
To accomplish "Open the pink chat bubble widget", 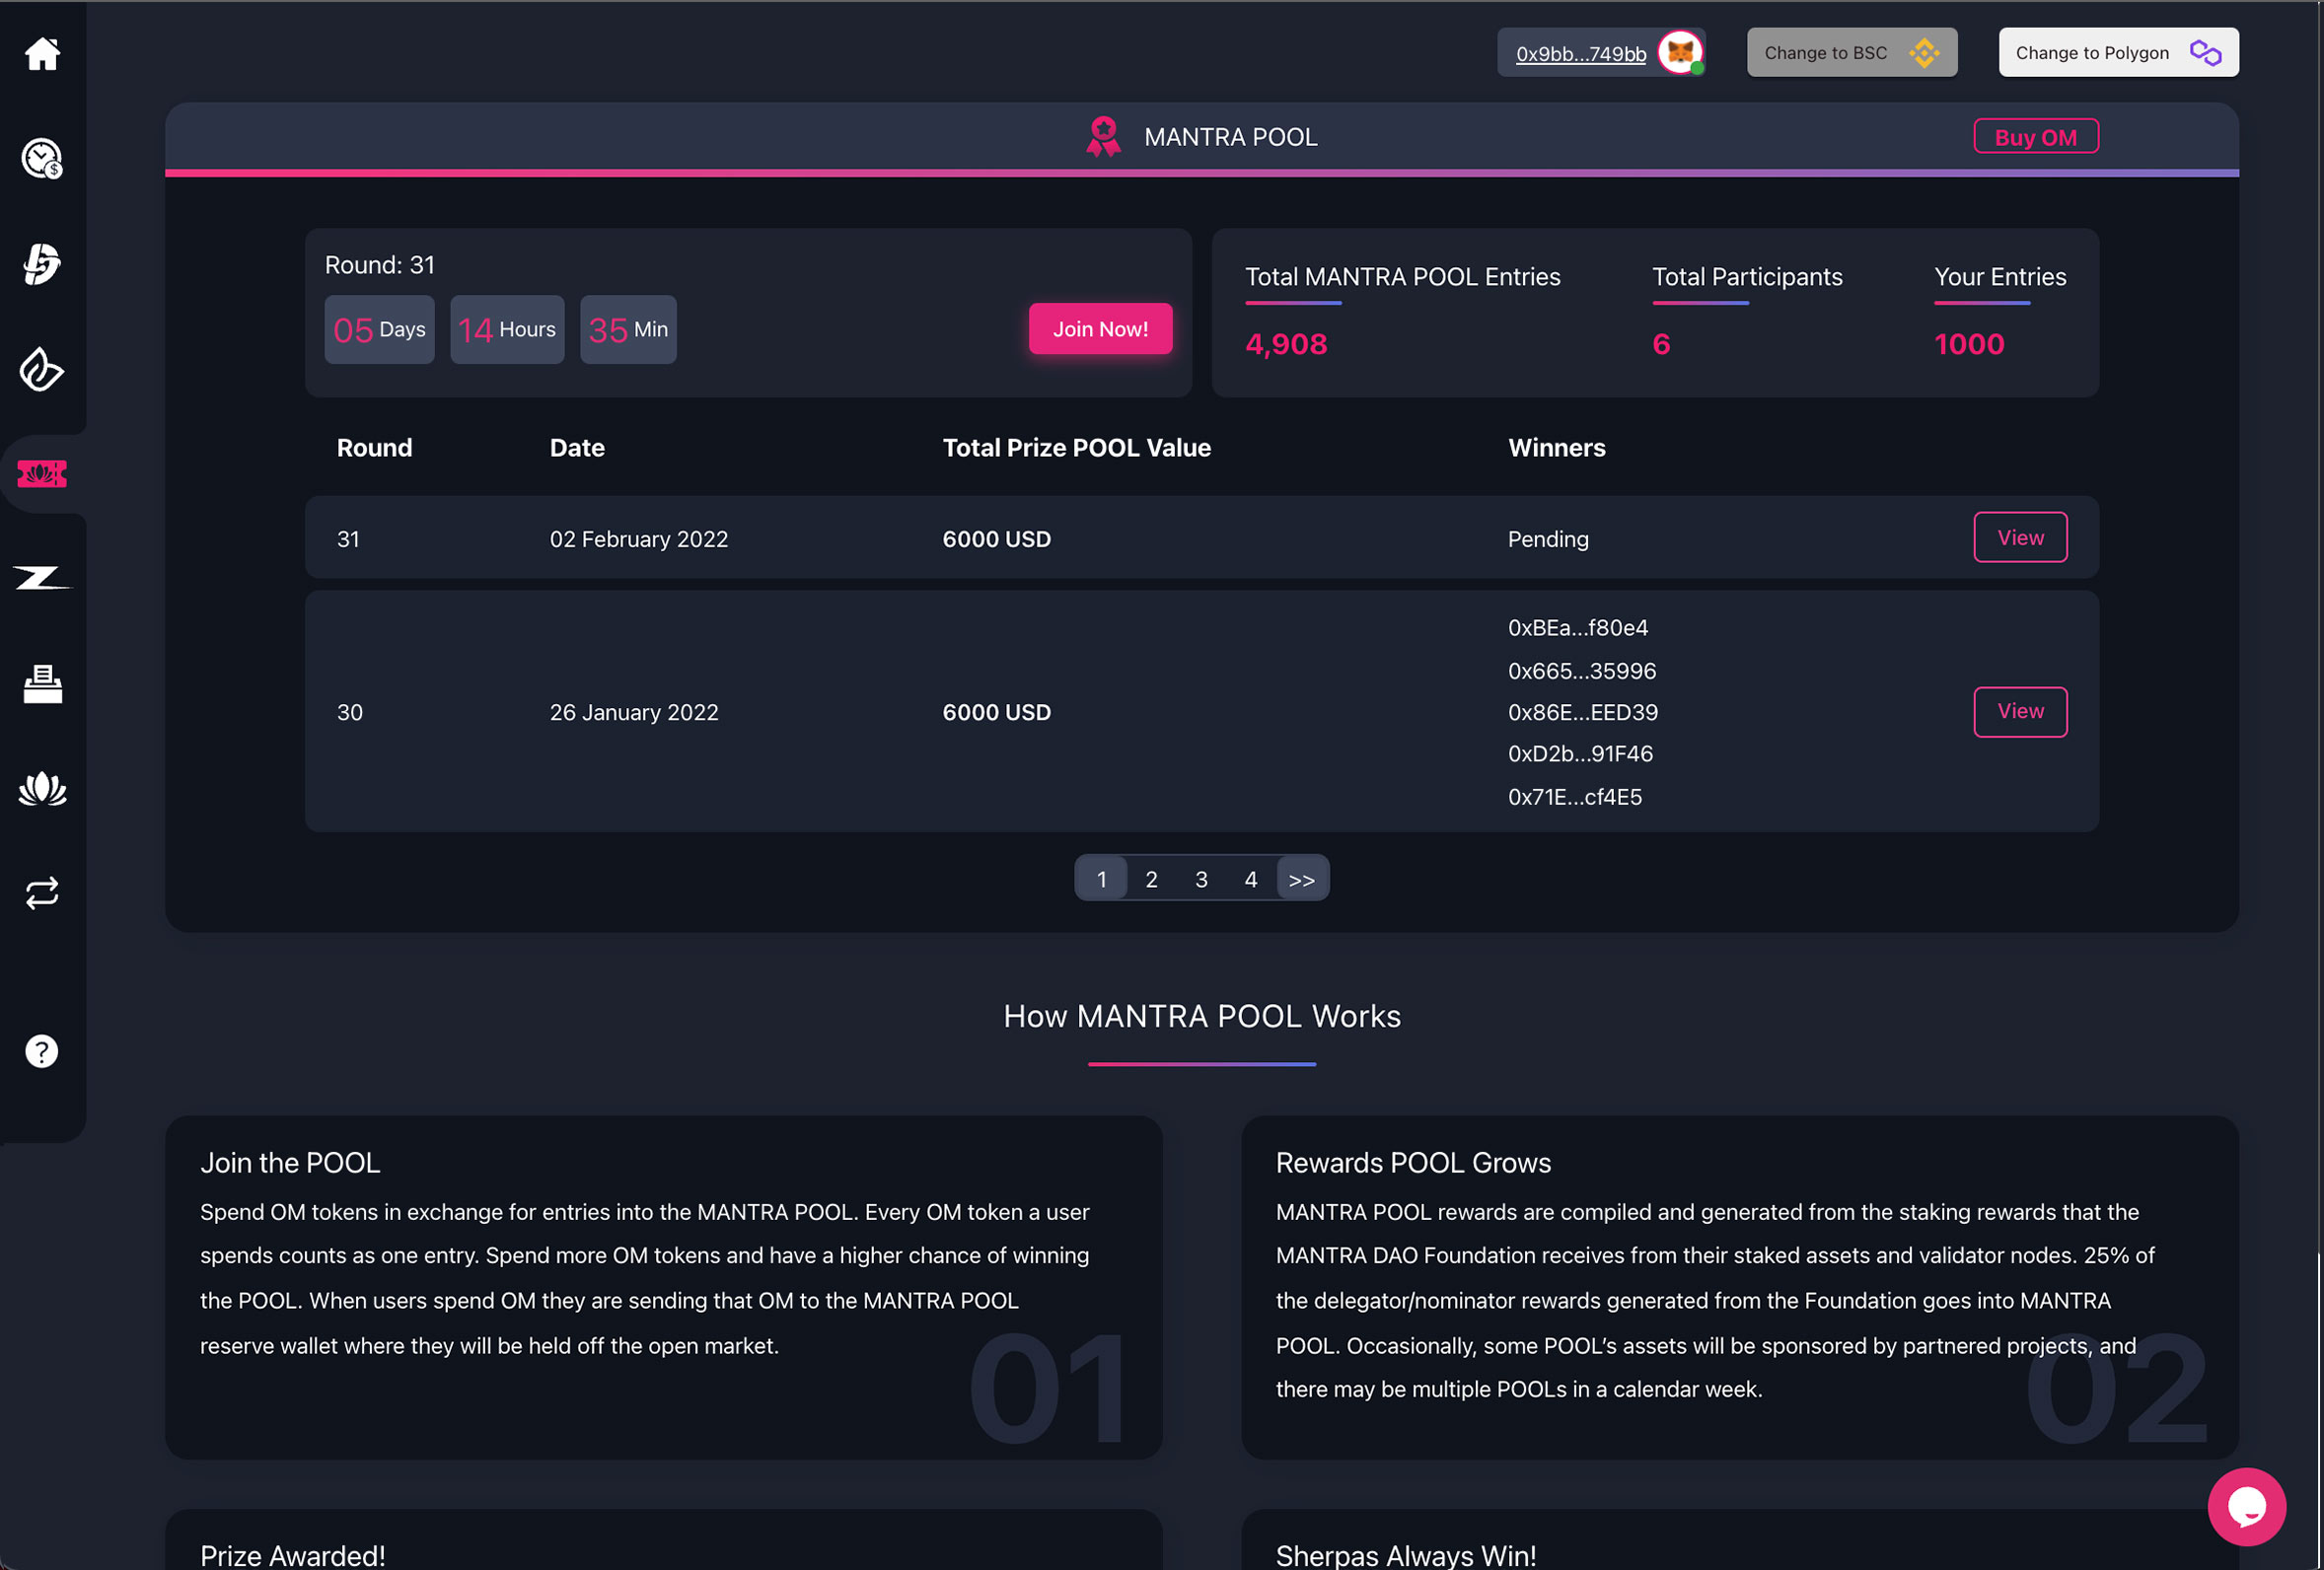I will pos(2246,1506).
